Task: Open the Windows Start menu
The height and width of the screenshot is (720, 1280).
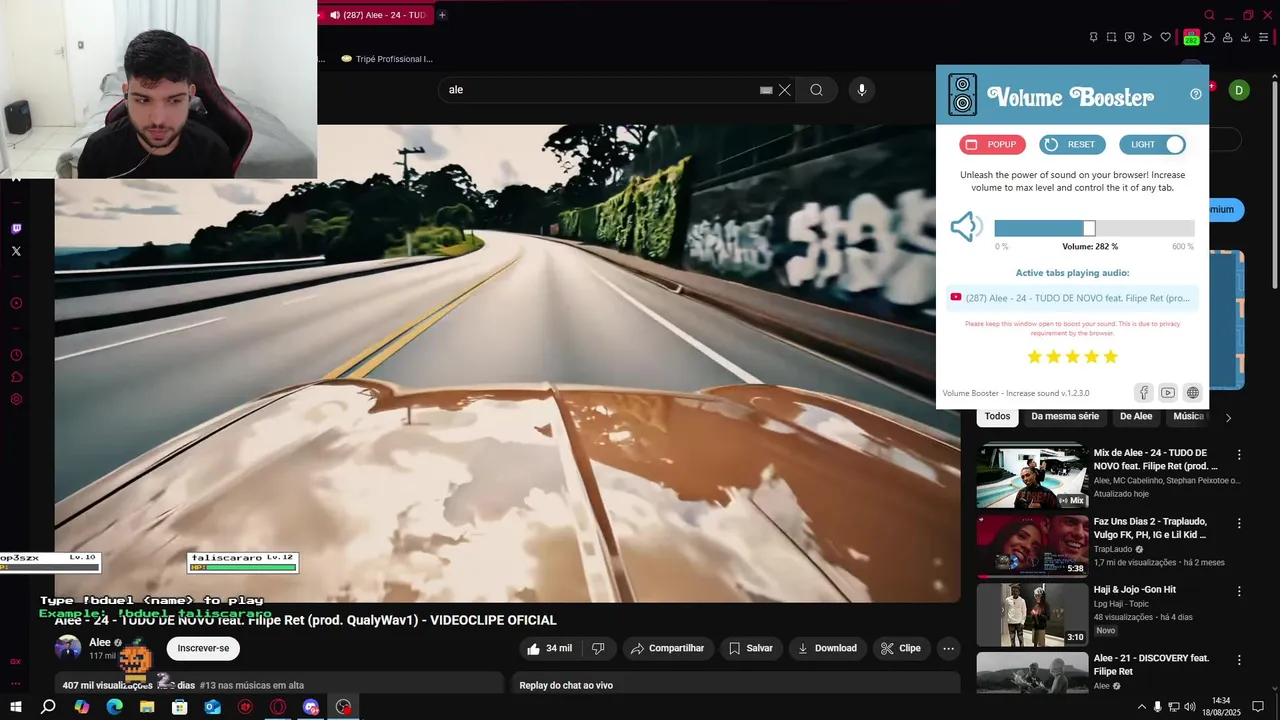Action: [x=16, y=707]
